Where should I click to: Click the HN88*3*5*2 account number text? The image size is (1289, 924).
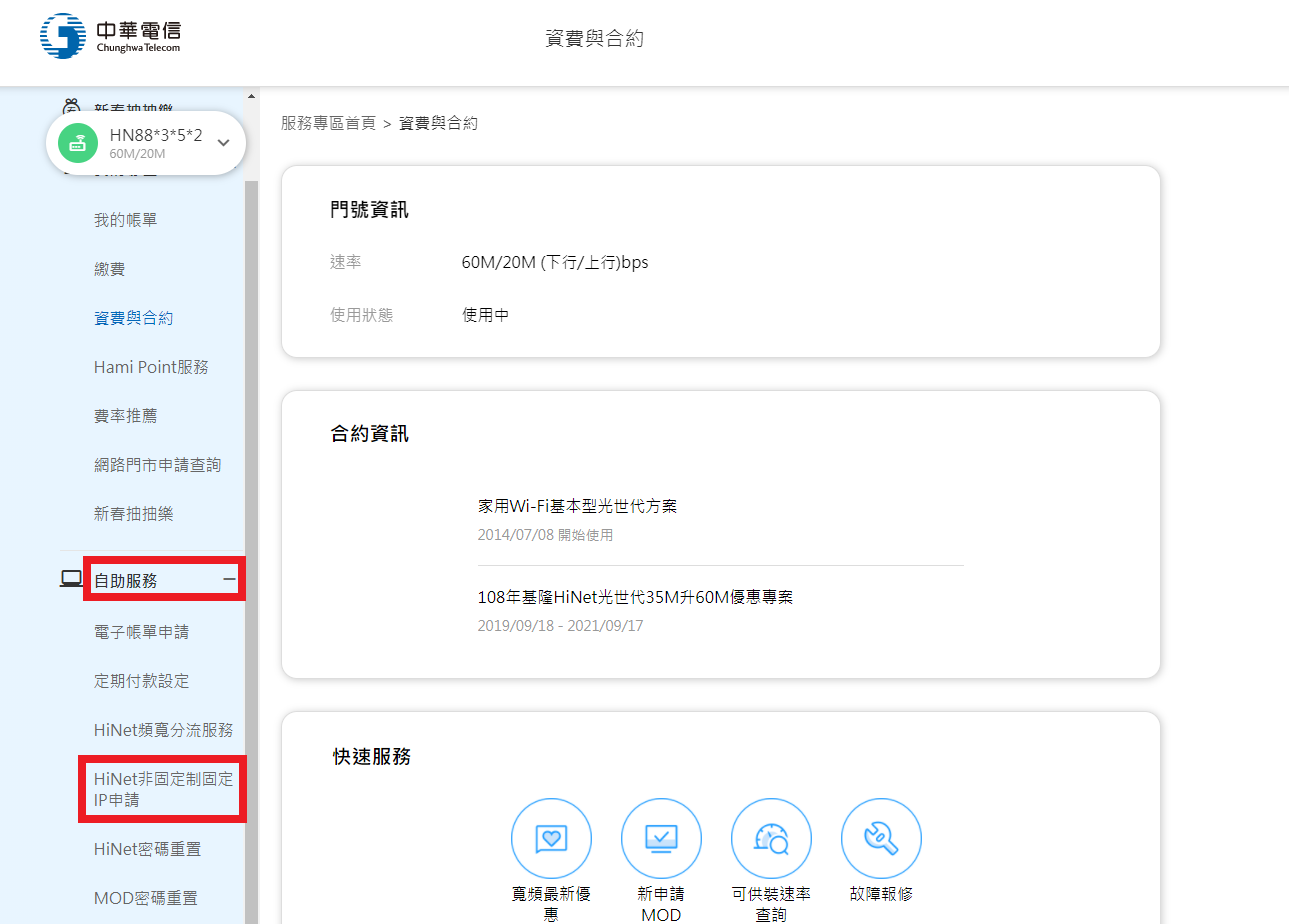pyautogui.click(x=156, y=135)
